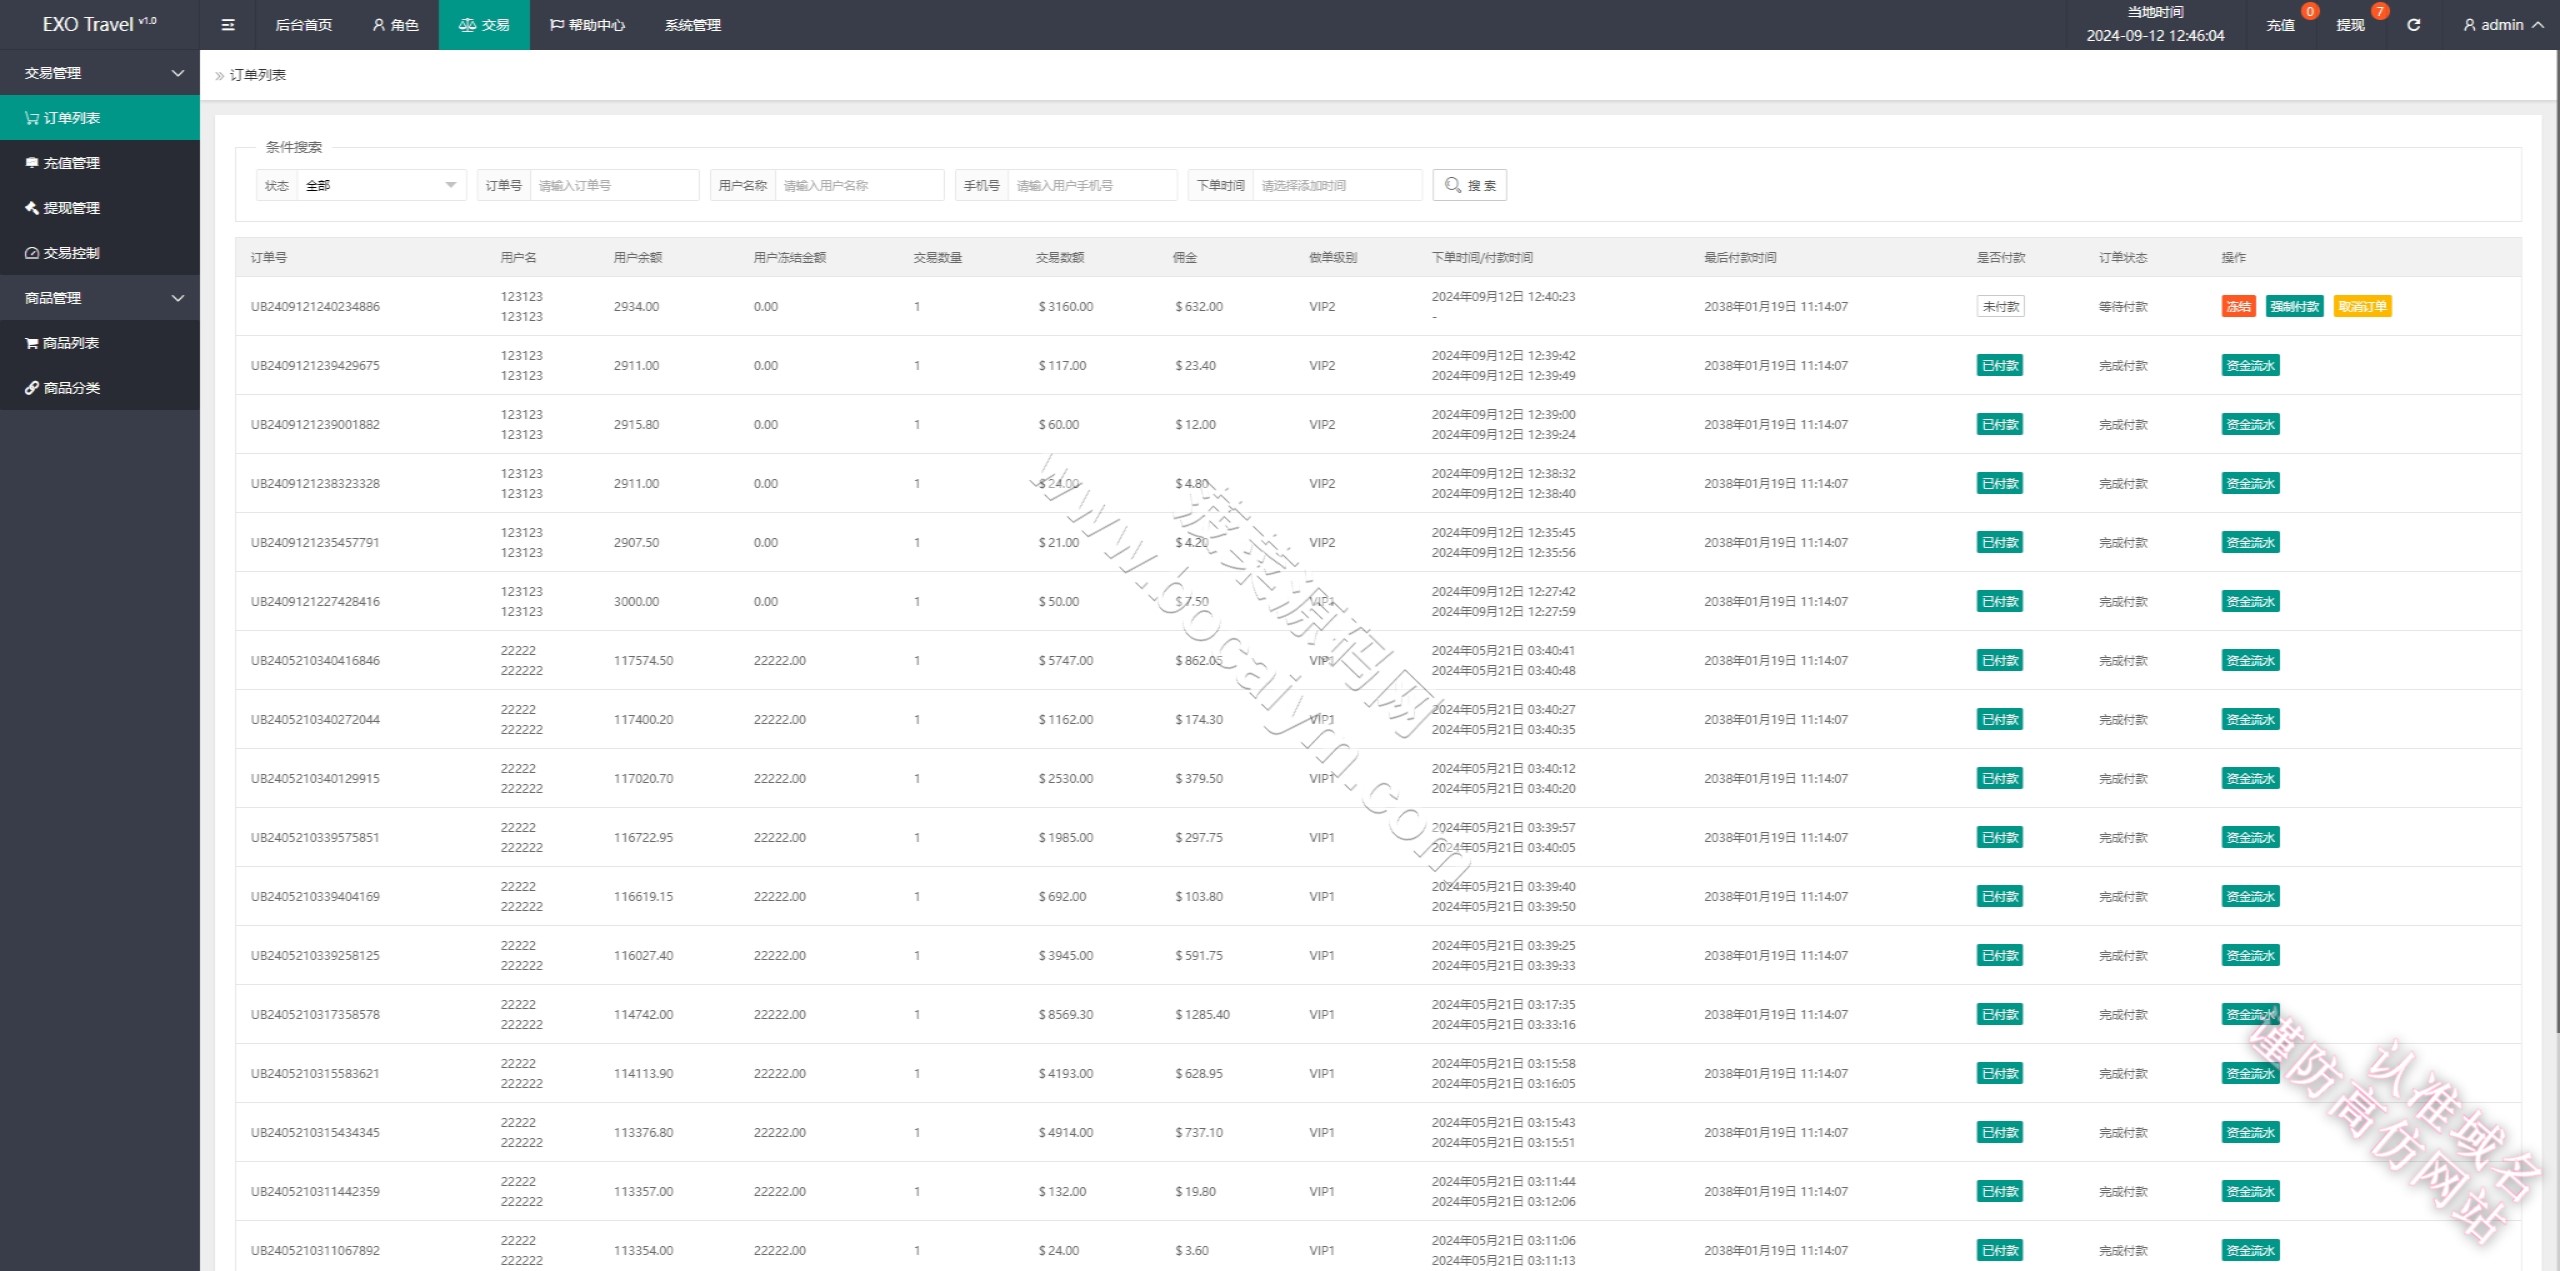Click order number UB2409121240234886
The width and height of the screenshot is (2560, 1271).
coord(315,307)
